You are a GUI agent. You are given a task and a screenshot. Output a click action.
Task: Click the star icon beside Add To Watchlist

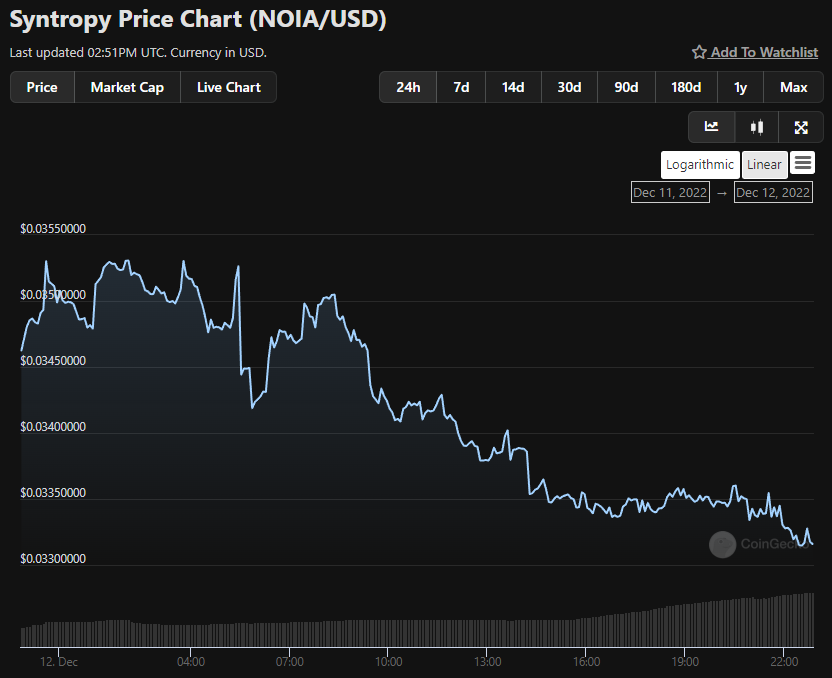[x=699, y=52]
